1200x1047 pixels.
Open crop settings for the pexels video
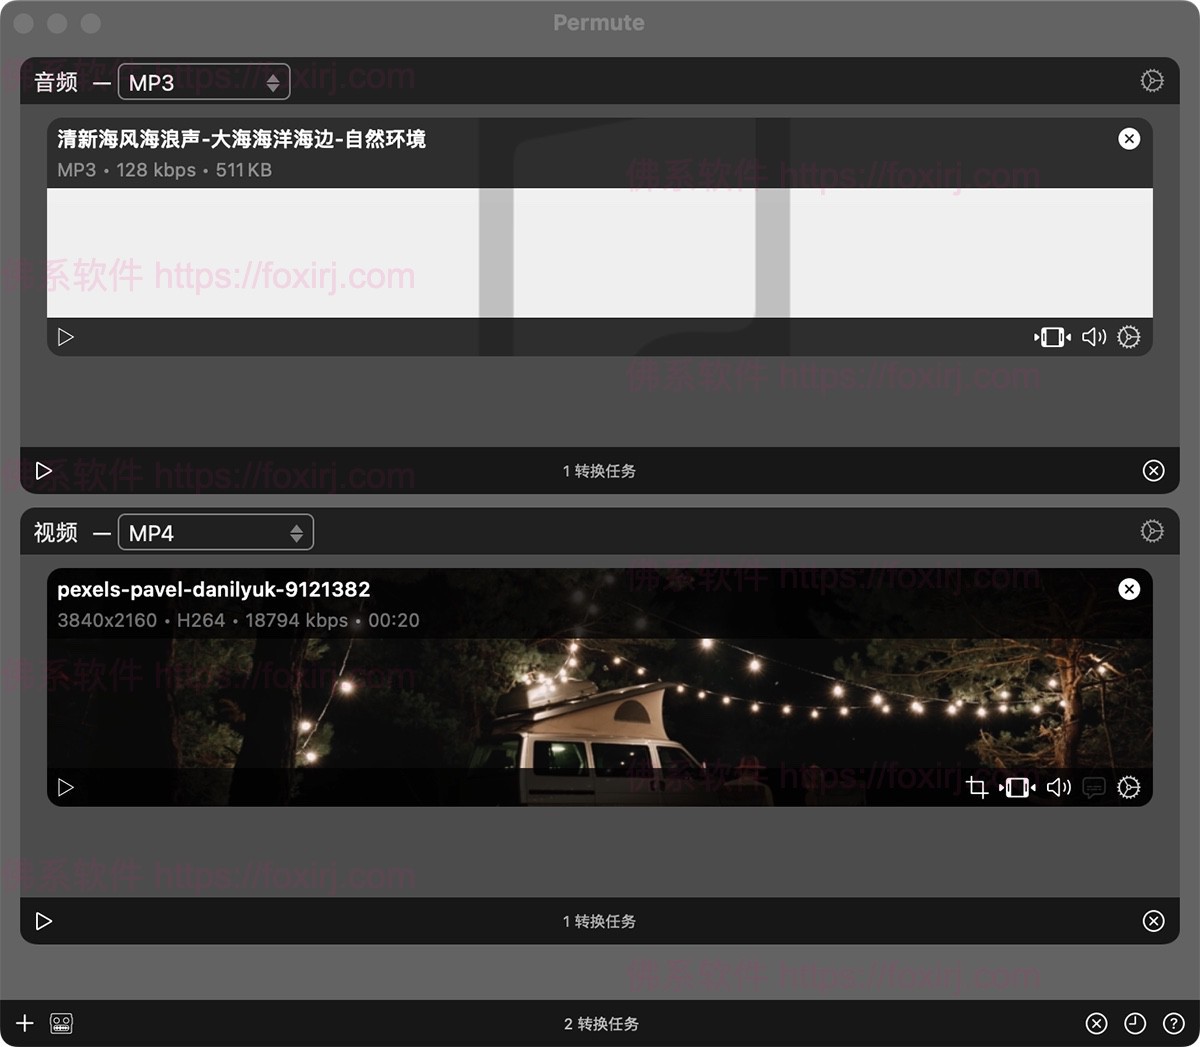coord(978,787)
